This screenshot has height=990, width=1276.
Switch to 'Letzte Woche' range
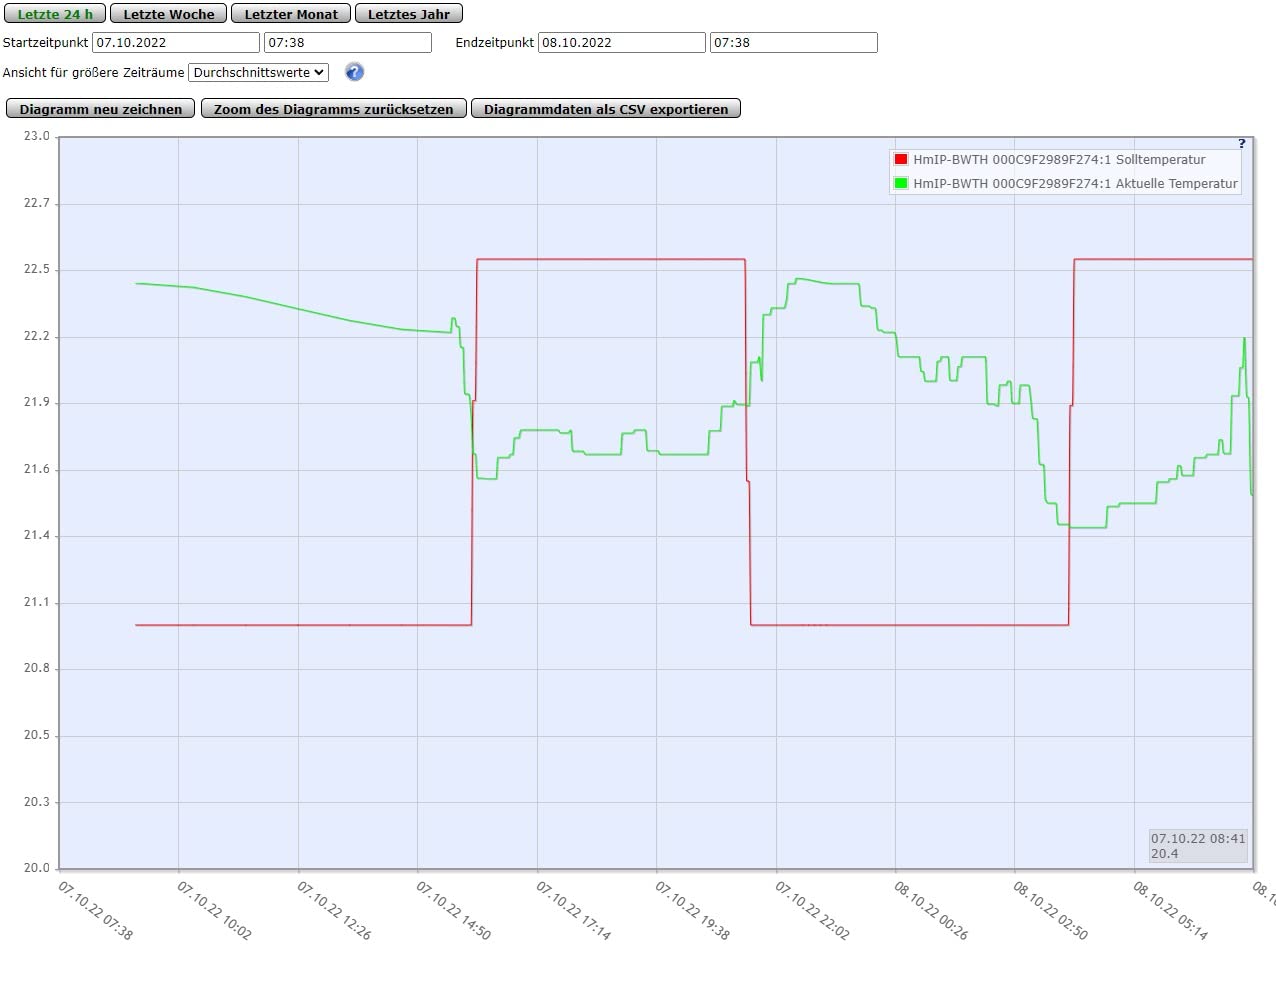169,14
